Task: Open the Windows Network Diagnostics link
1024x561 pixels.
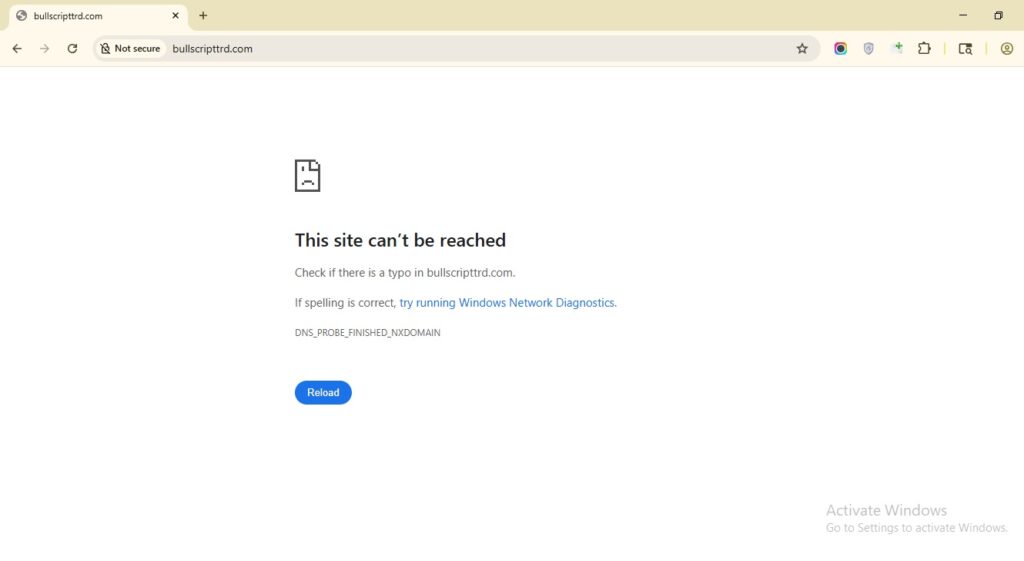Action: 507,303
